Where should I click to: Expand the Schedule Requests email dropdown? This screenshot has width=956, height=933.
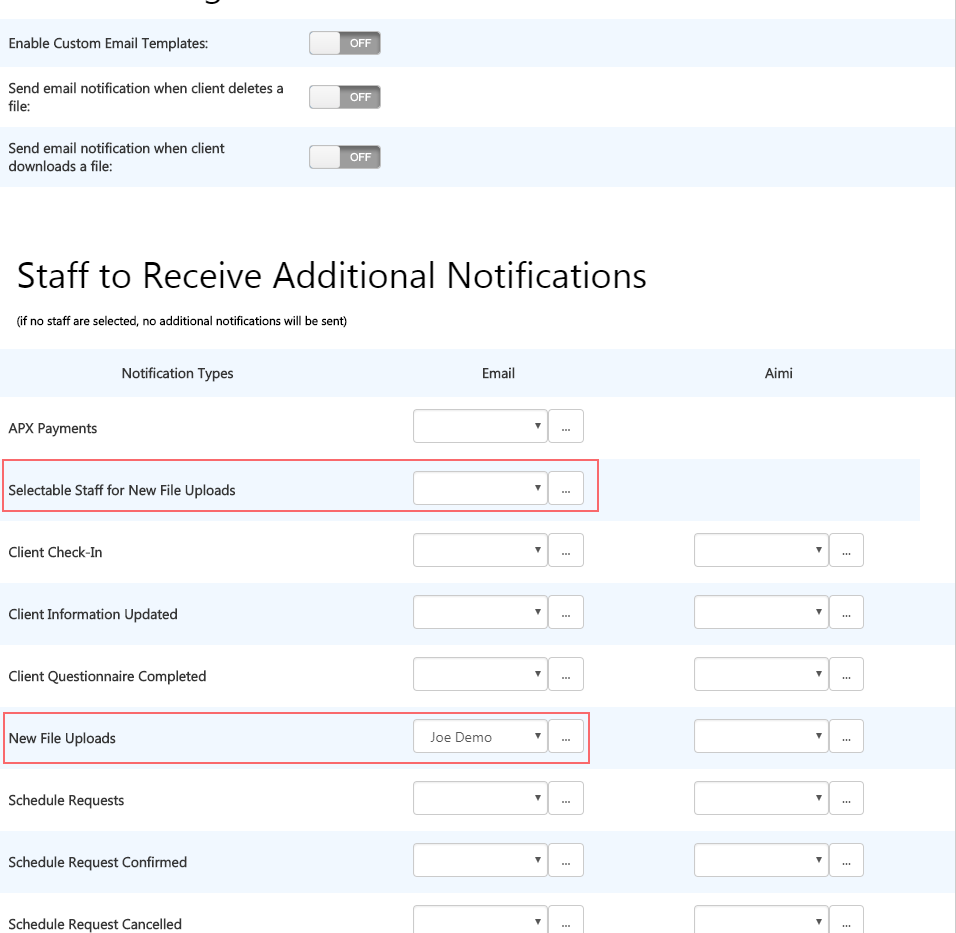click(480, 798)
